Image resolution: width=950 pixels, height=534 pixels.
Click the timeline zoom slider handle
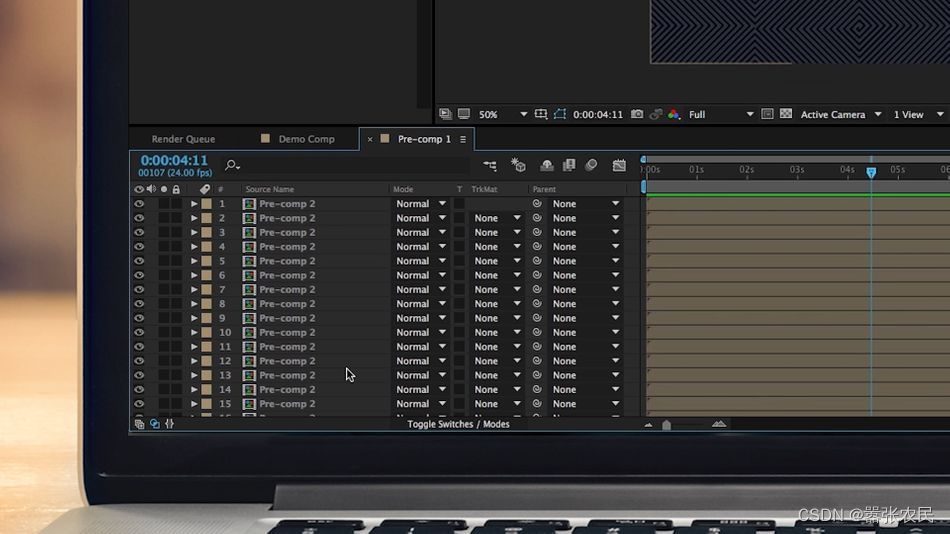[x=666, y=425]
